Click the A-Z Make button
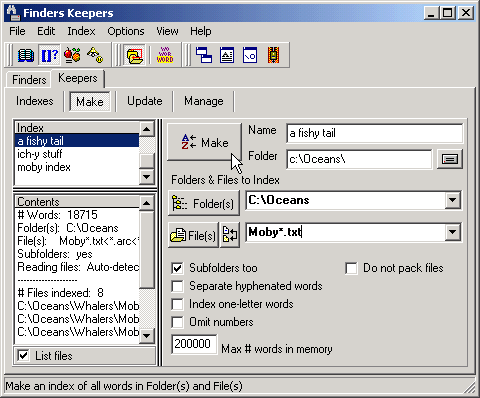 [204, 142]
